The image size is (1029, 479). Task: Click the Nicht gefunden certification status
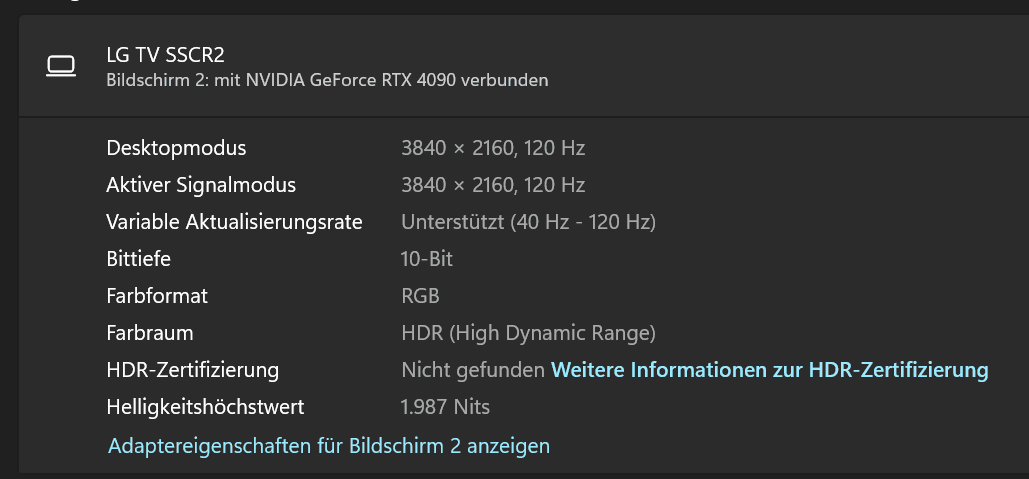pos(473,370)
